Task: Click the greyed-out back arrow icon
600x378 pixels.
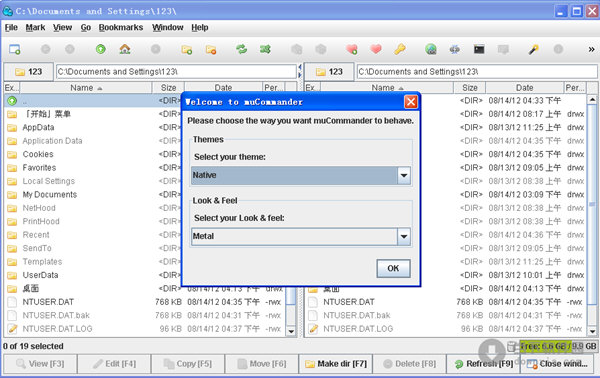Action: click(x=46, y=49)
